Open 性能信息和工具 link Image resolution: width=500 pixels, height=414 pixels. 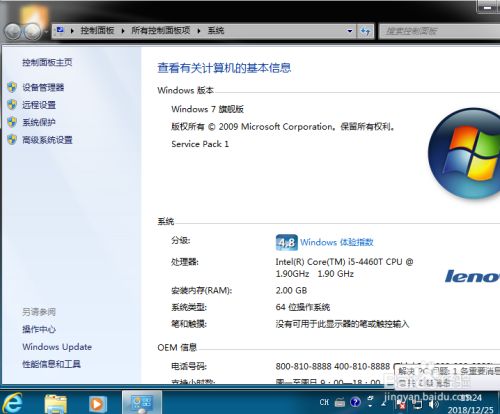coord(51,364)
